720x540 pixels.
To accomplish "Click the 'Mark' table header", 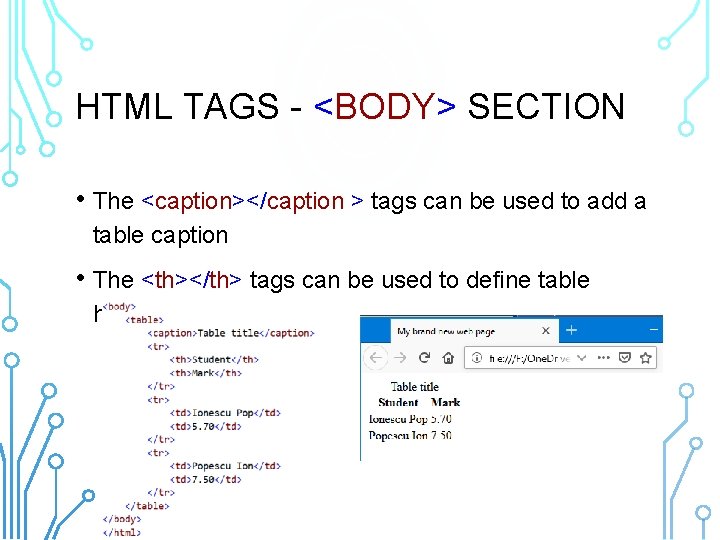I will coord(445,403).
